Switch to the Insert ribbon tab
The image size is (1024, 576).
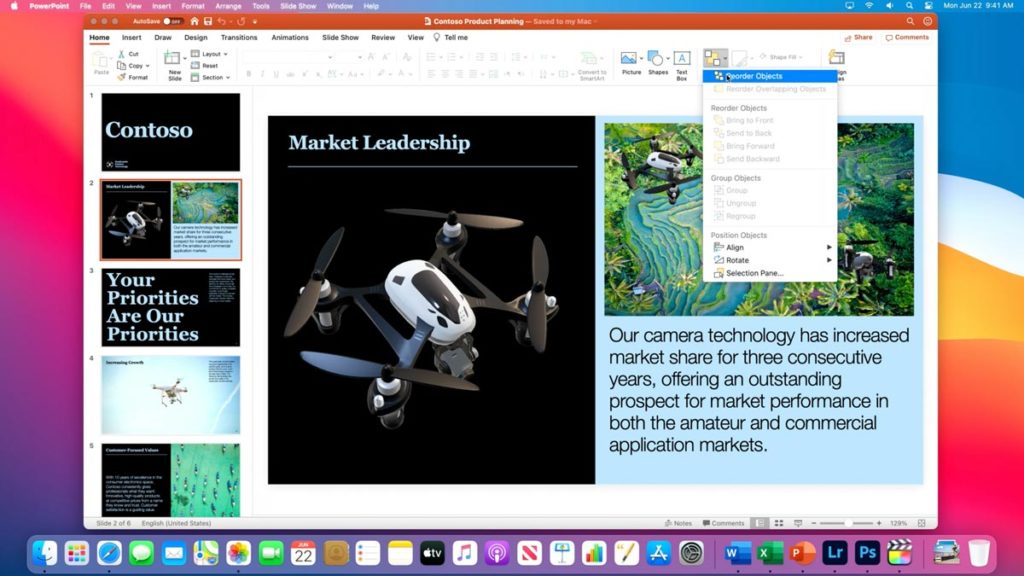point(131,38)
